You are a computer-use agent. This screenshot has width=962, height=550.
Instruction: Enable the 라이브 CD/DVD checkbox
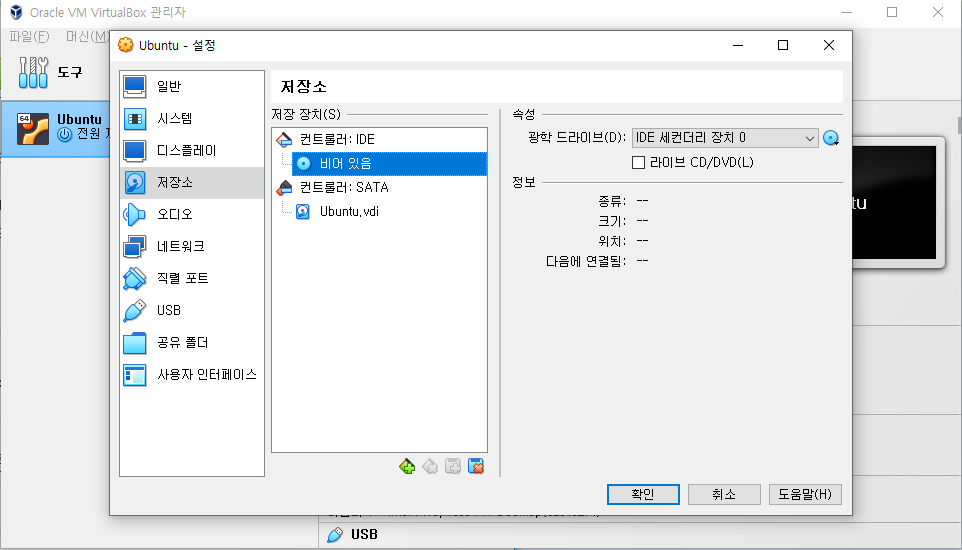pos(639,162)
